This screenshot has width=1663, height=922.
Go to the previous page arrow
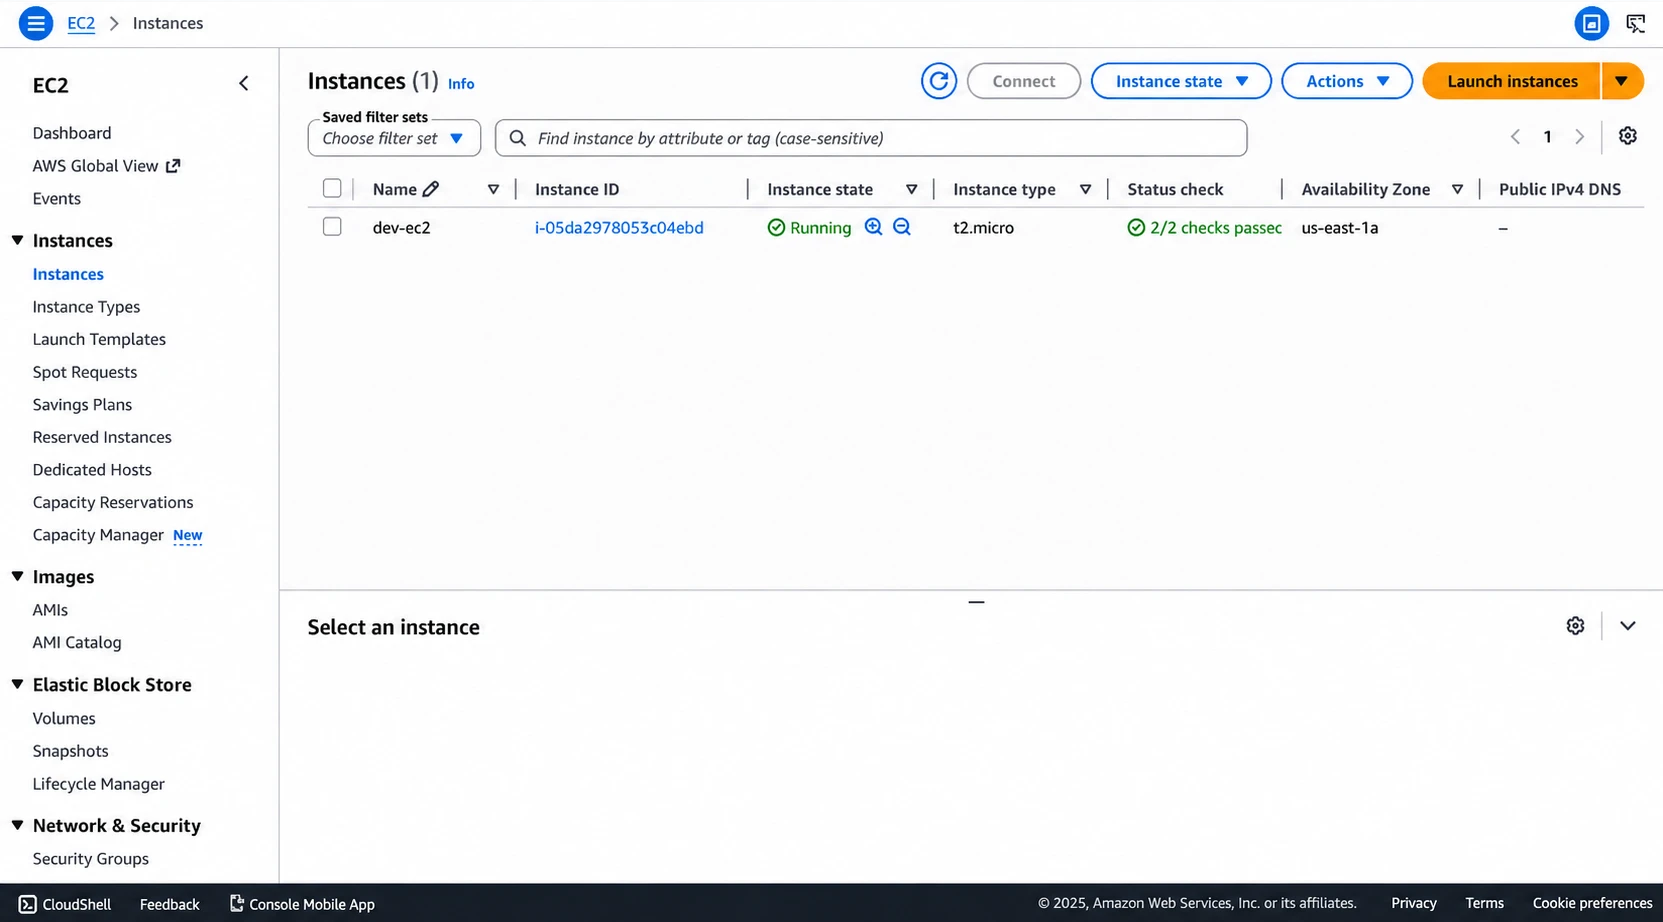(1515, 137)
